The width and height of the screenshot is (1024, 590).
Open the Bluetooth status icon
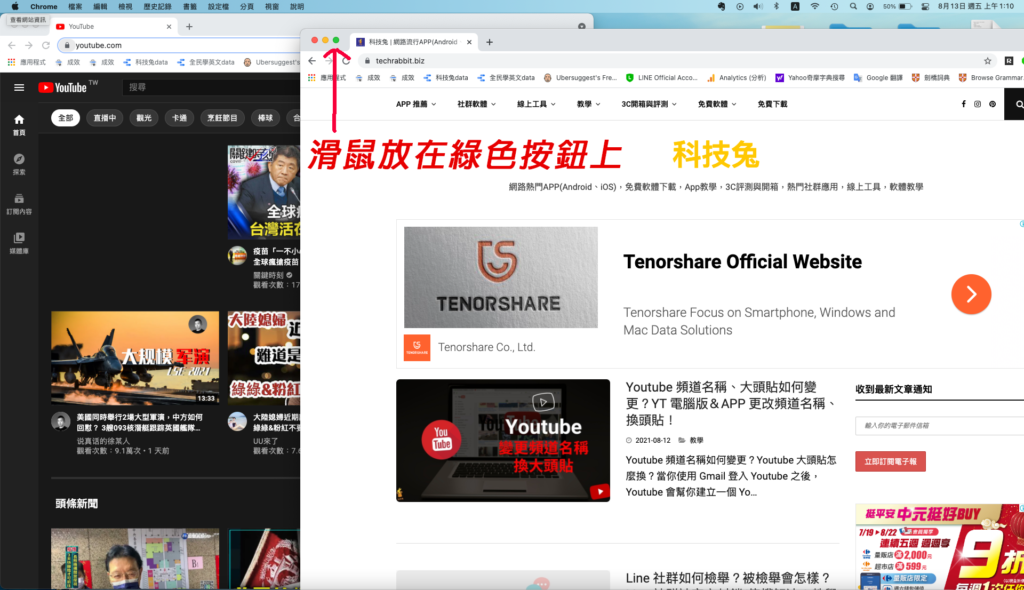(776, 7)
